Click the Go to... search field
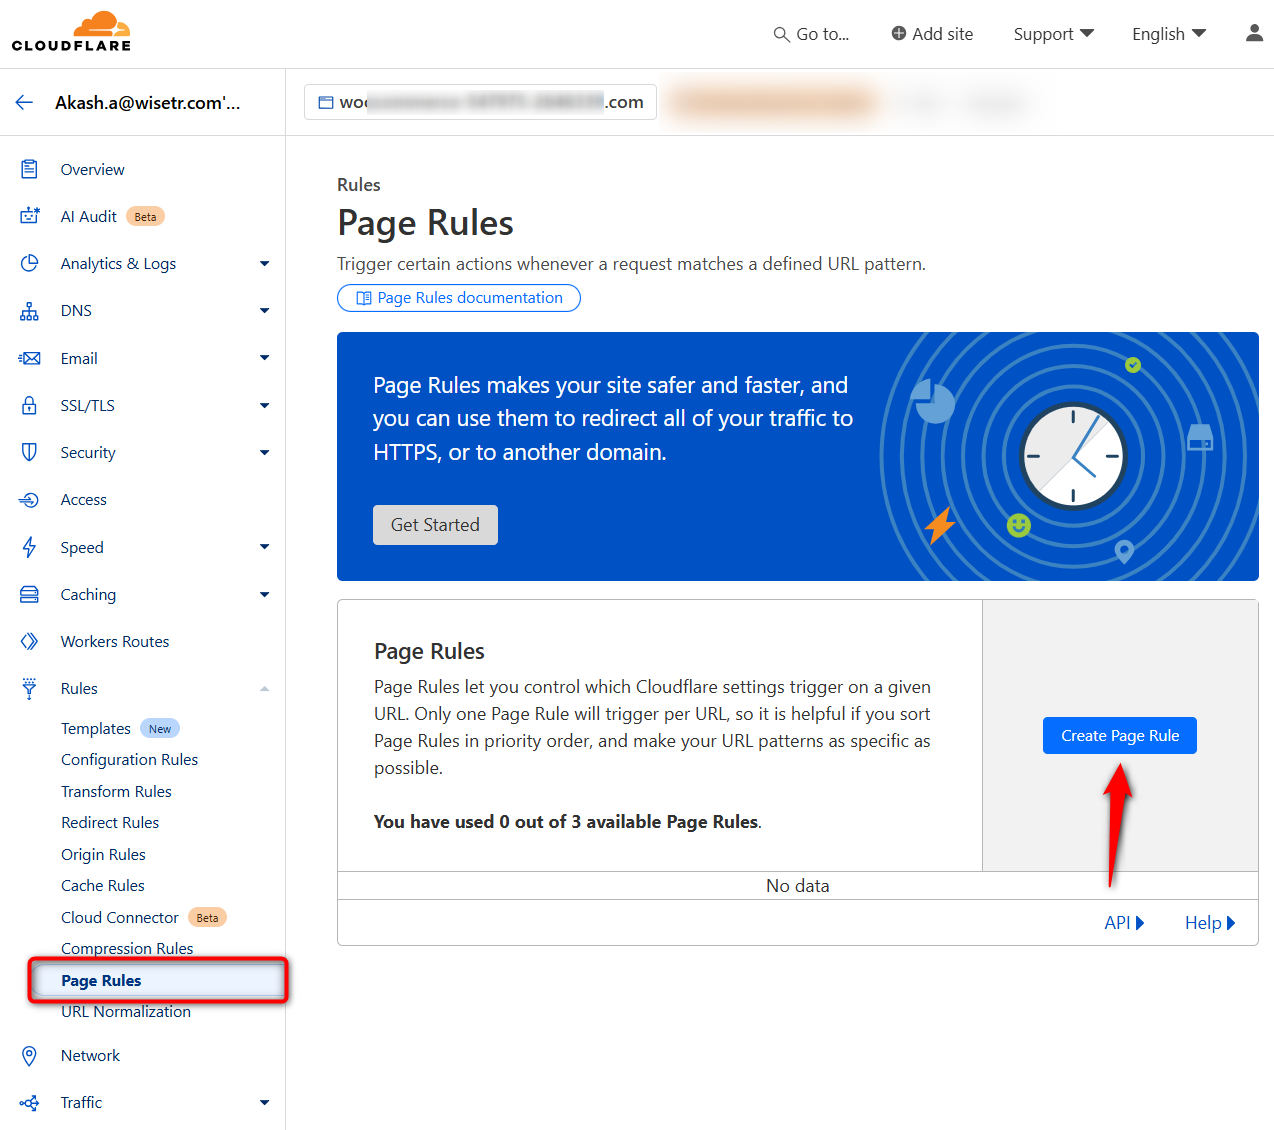This screenshot has width=1274, height=1130. (x=811, y=34)
